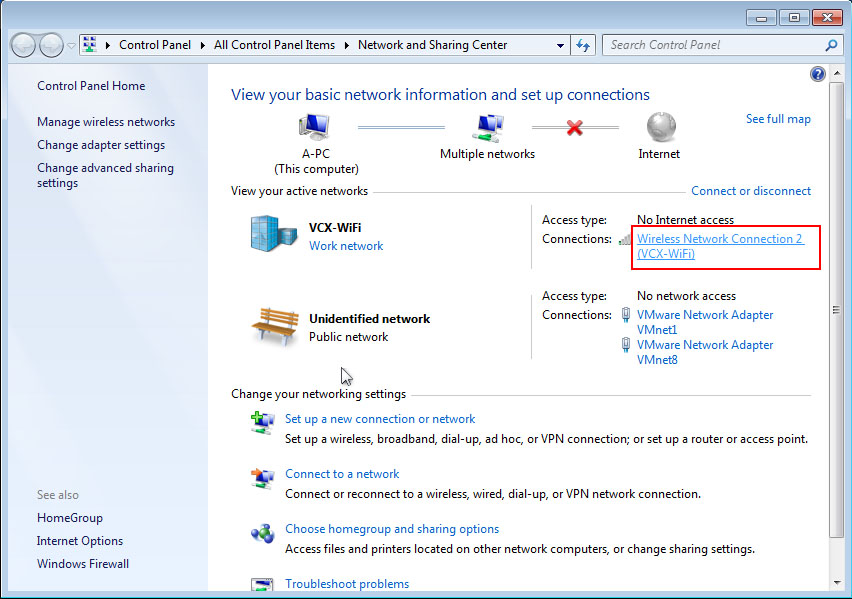Click Connect to a network link
The width and height of the screenshot is (852, 599).
point(342,474)
